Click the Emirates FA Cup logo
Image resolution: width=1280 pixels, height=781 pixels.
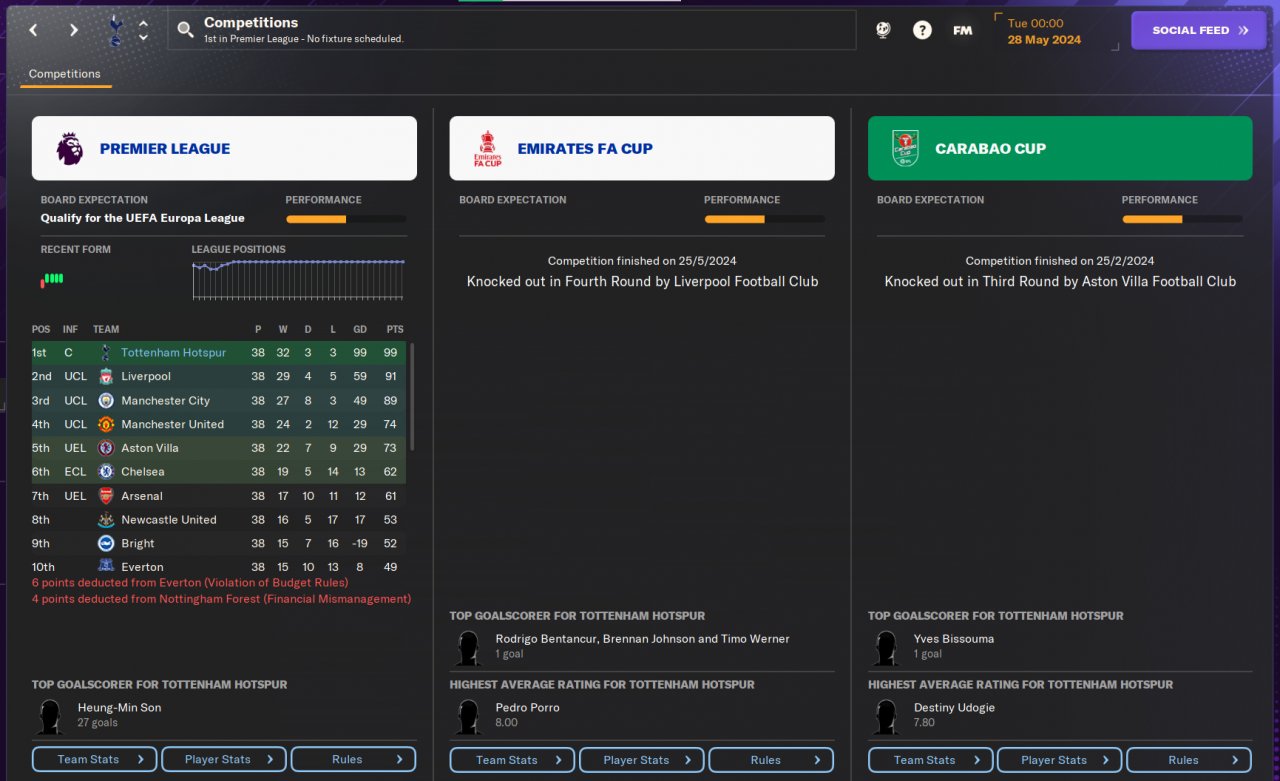click(x=488, y=148)
